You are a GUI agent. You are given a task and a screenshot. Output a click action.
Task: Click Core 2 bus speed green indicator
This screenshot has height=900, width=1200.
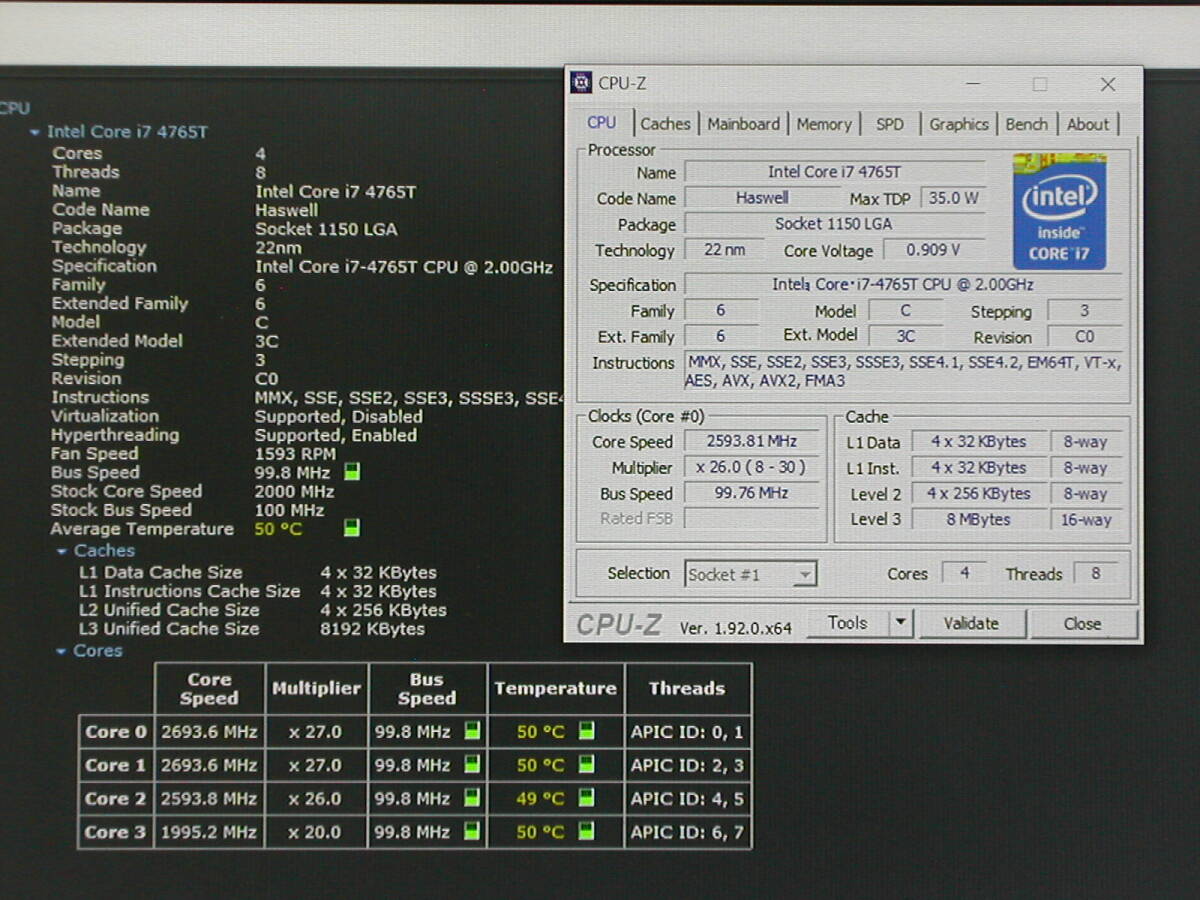point(472,798)
